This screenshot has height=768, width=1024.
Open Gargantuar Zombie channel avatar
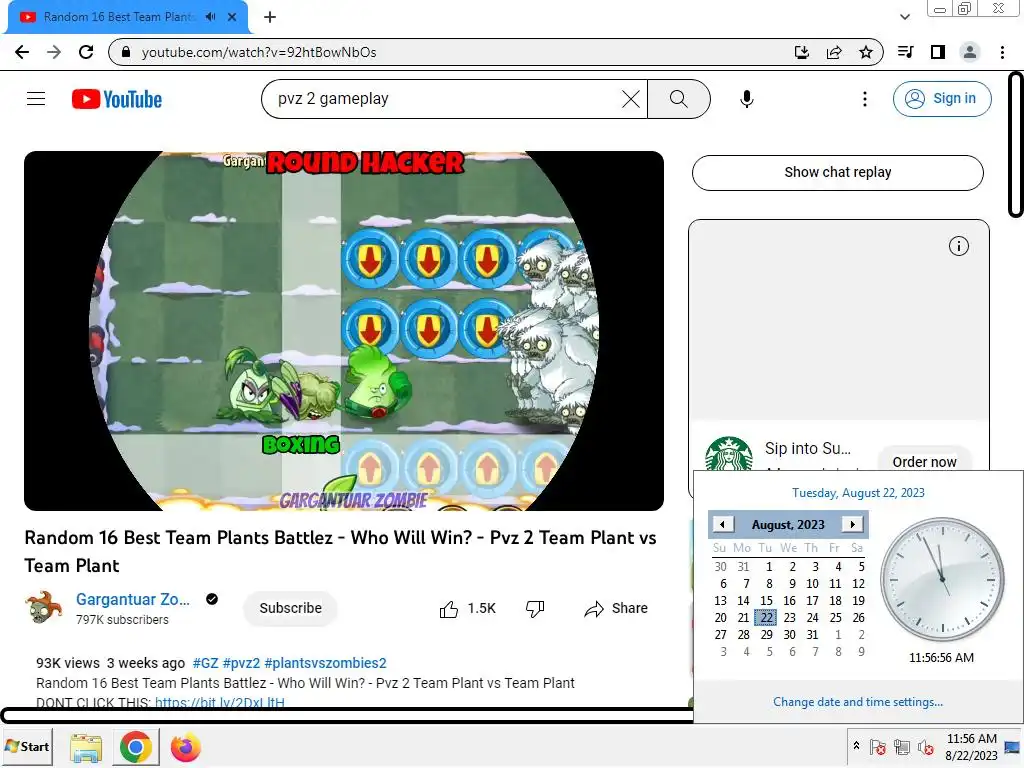[x=44, y=607]
